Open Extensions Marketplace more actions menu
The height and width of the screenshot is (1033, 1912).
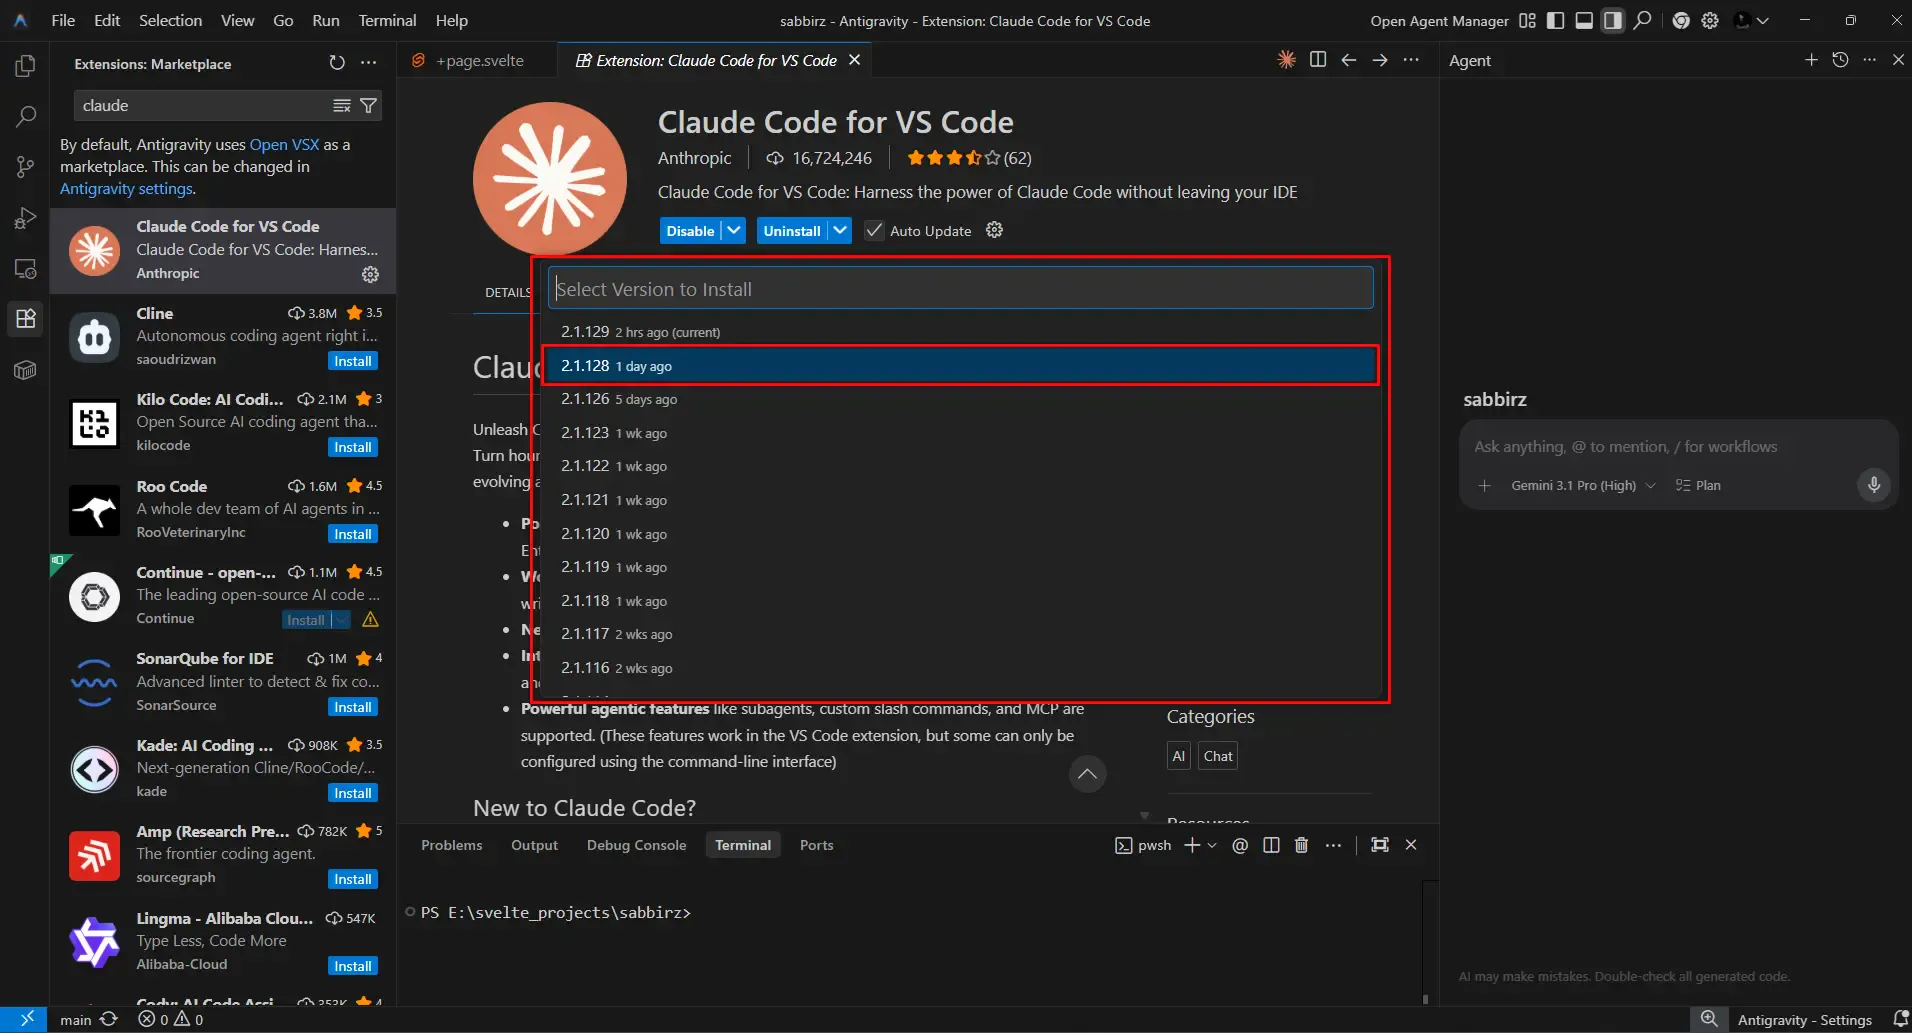[369, 63]
